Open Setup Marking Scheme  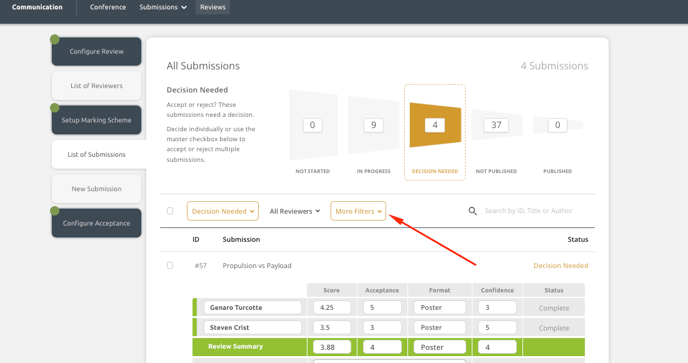click(x=97, y=120)
